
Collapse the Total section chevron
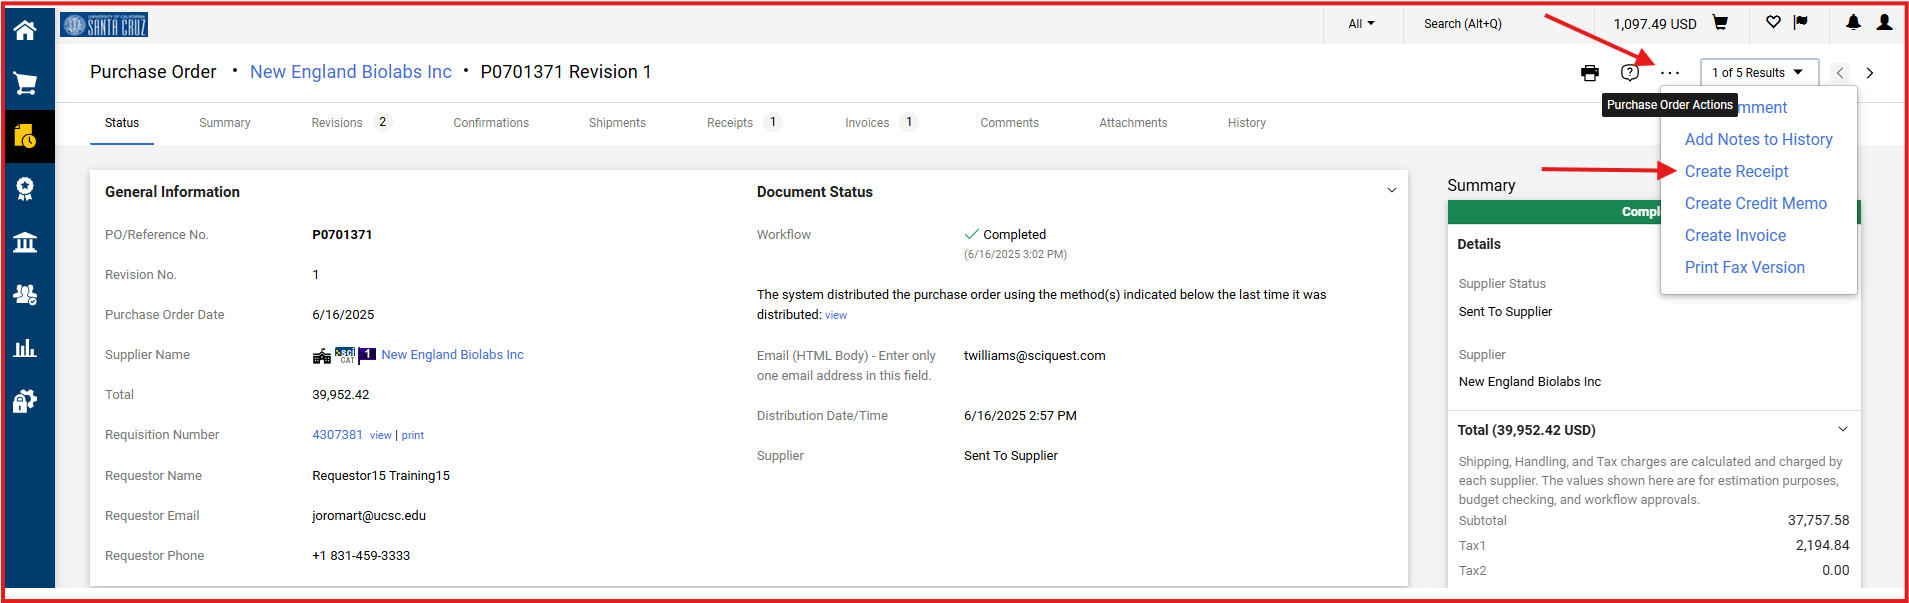(1842, 429)
